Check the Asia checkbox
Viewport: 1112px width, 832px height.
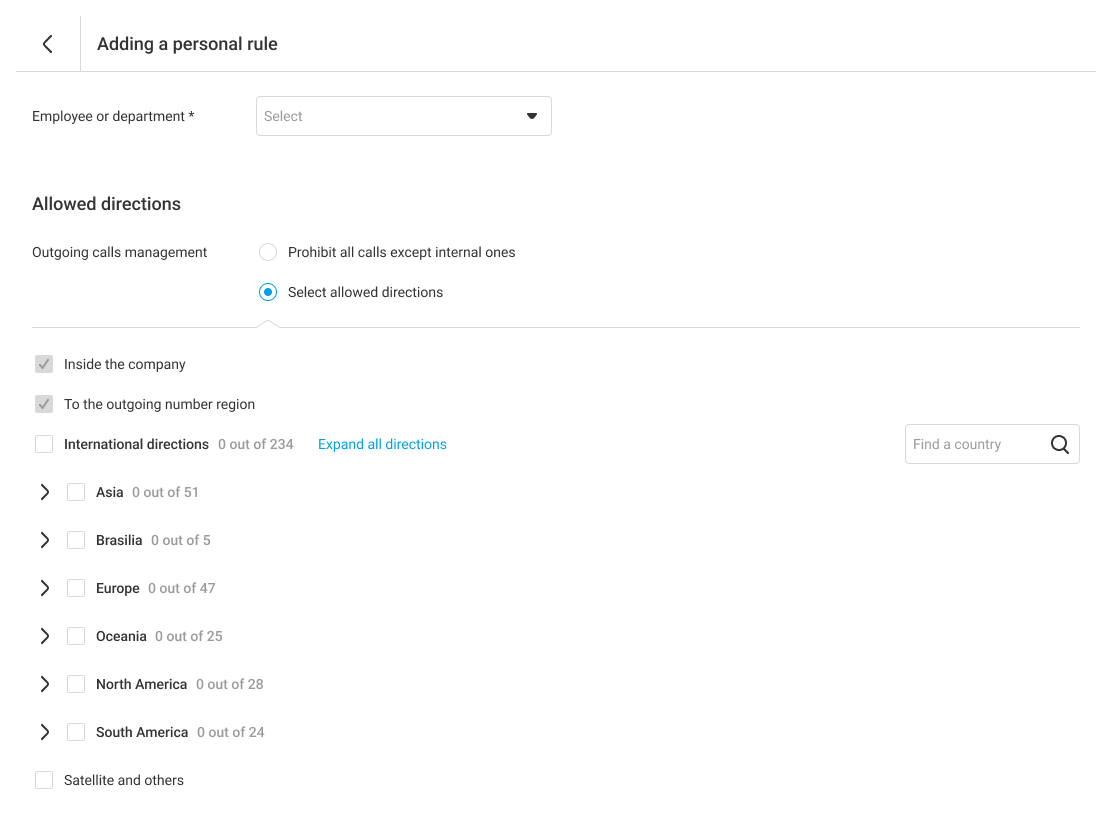76,492
